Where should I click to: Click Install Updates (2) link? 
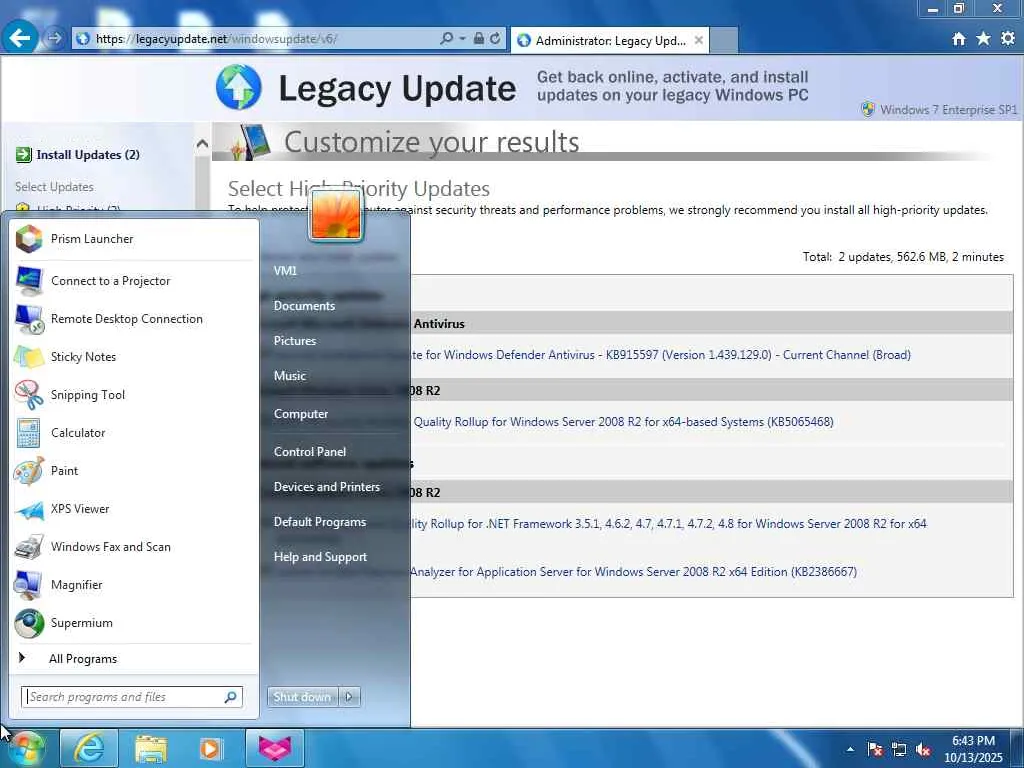click(88, 155)
